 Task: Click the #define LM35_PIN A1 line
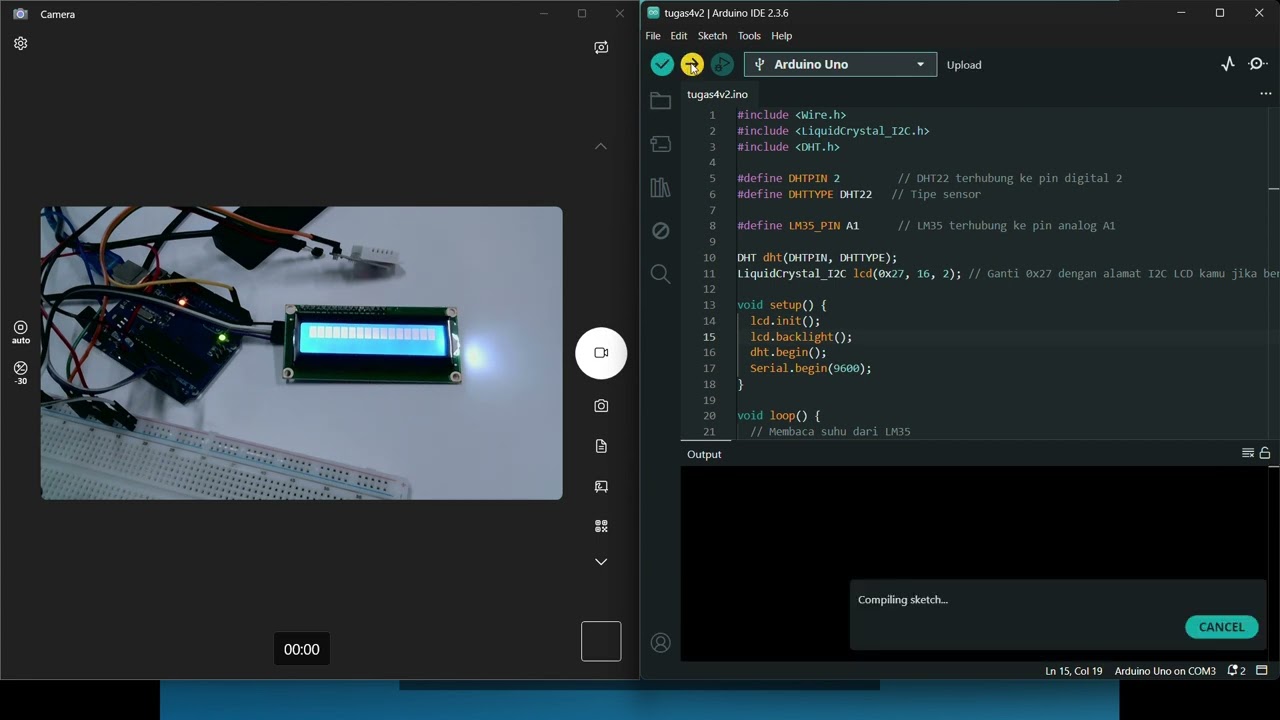tap(798, 226)
